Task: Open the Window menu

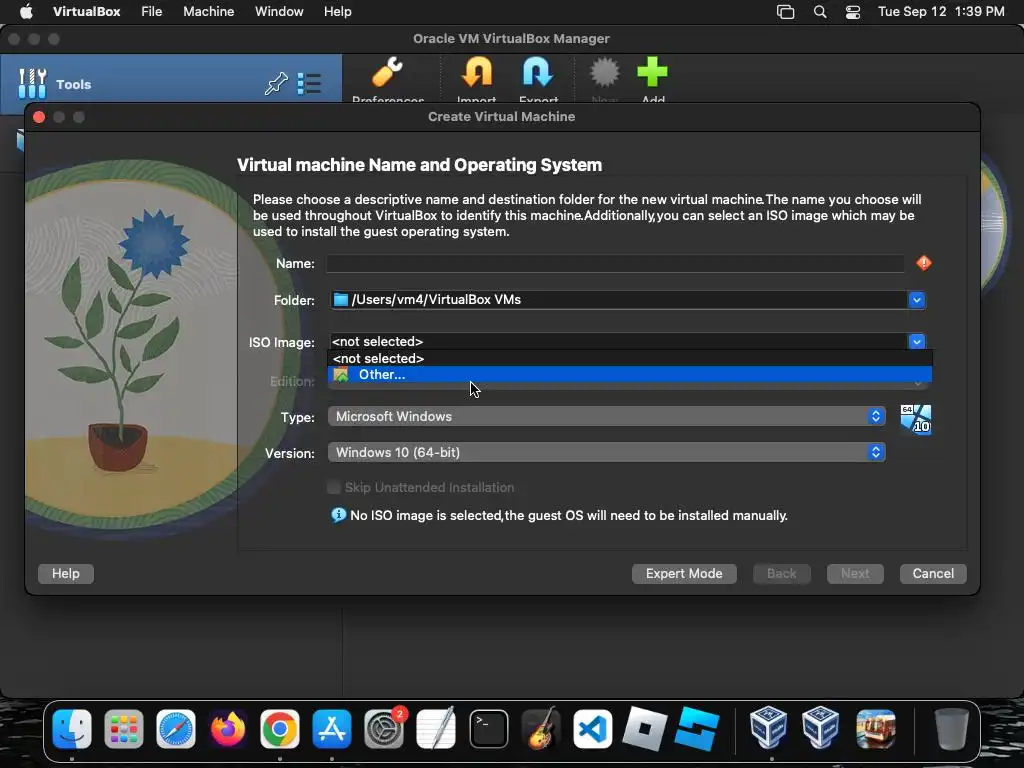Action: 279,12
